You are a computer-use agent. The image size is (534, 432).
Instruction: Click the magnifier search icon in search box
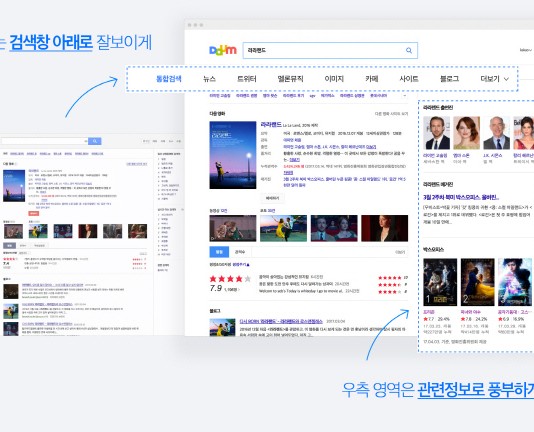[x=409, y=50]
